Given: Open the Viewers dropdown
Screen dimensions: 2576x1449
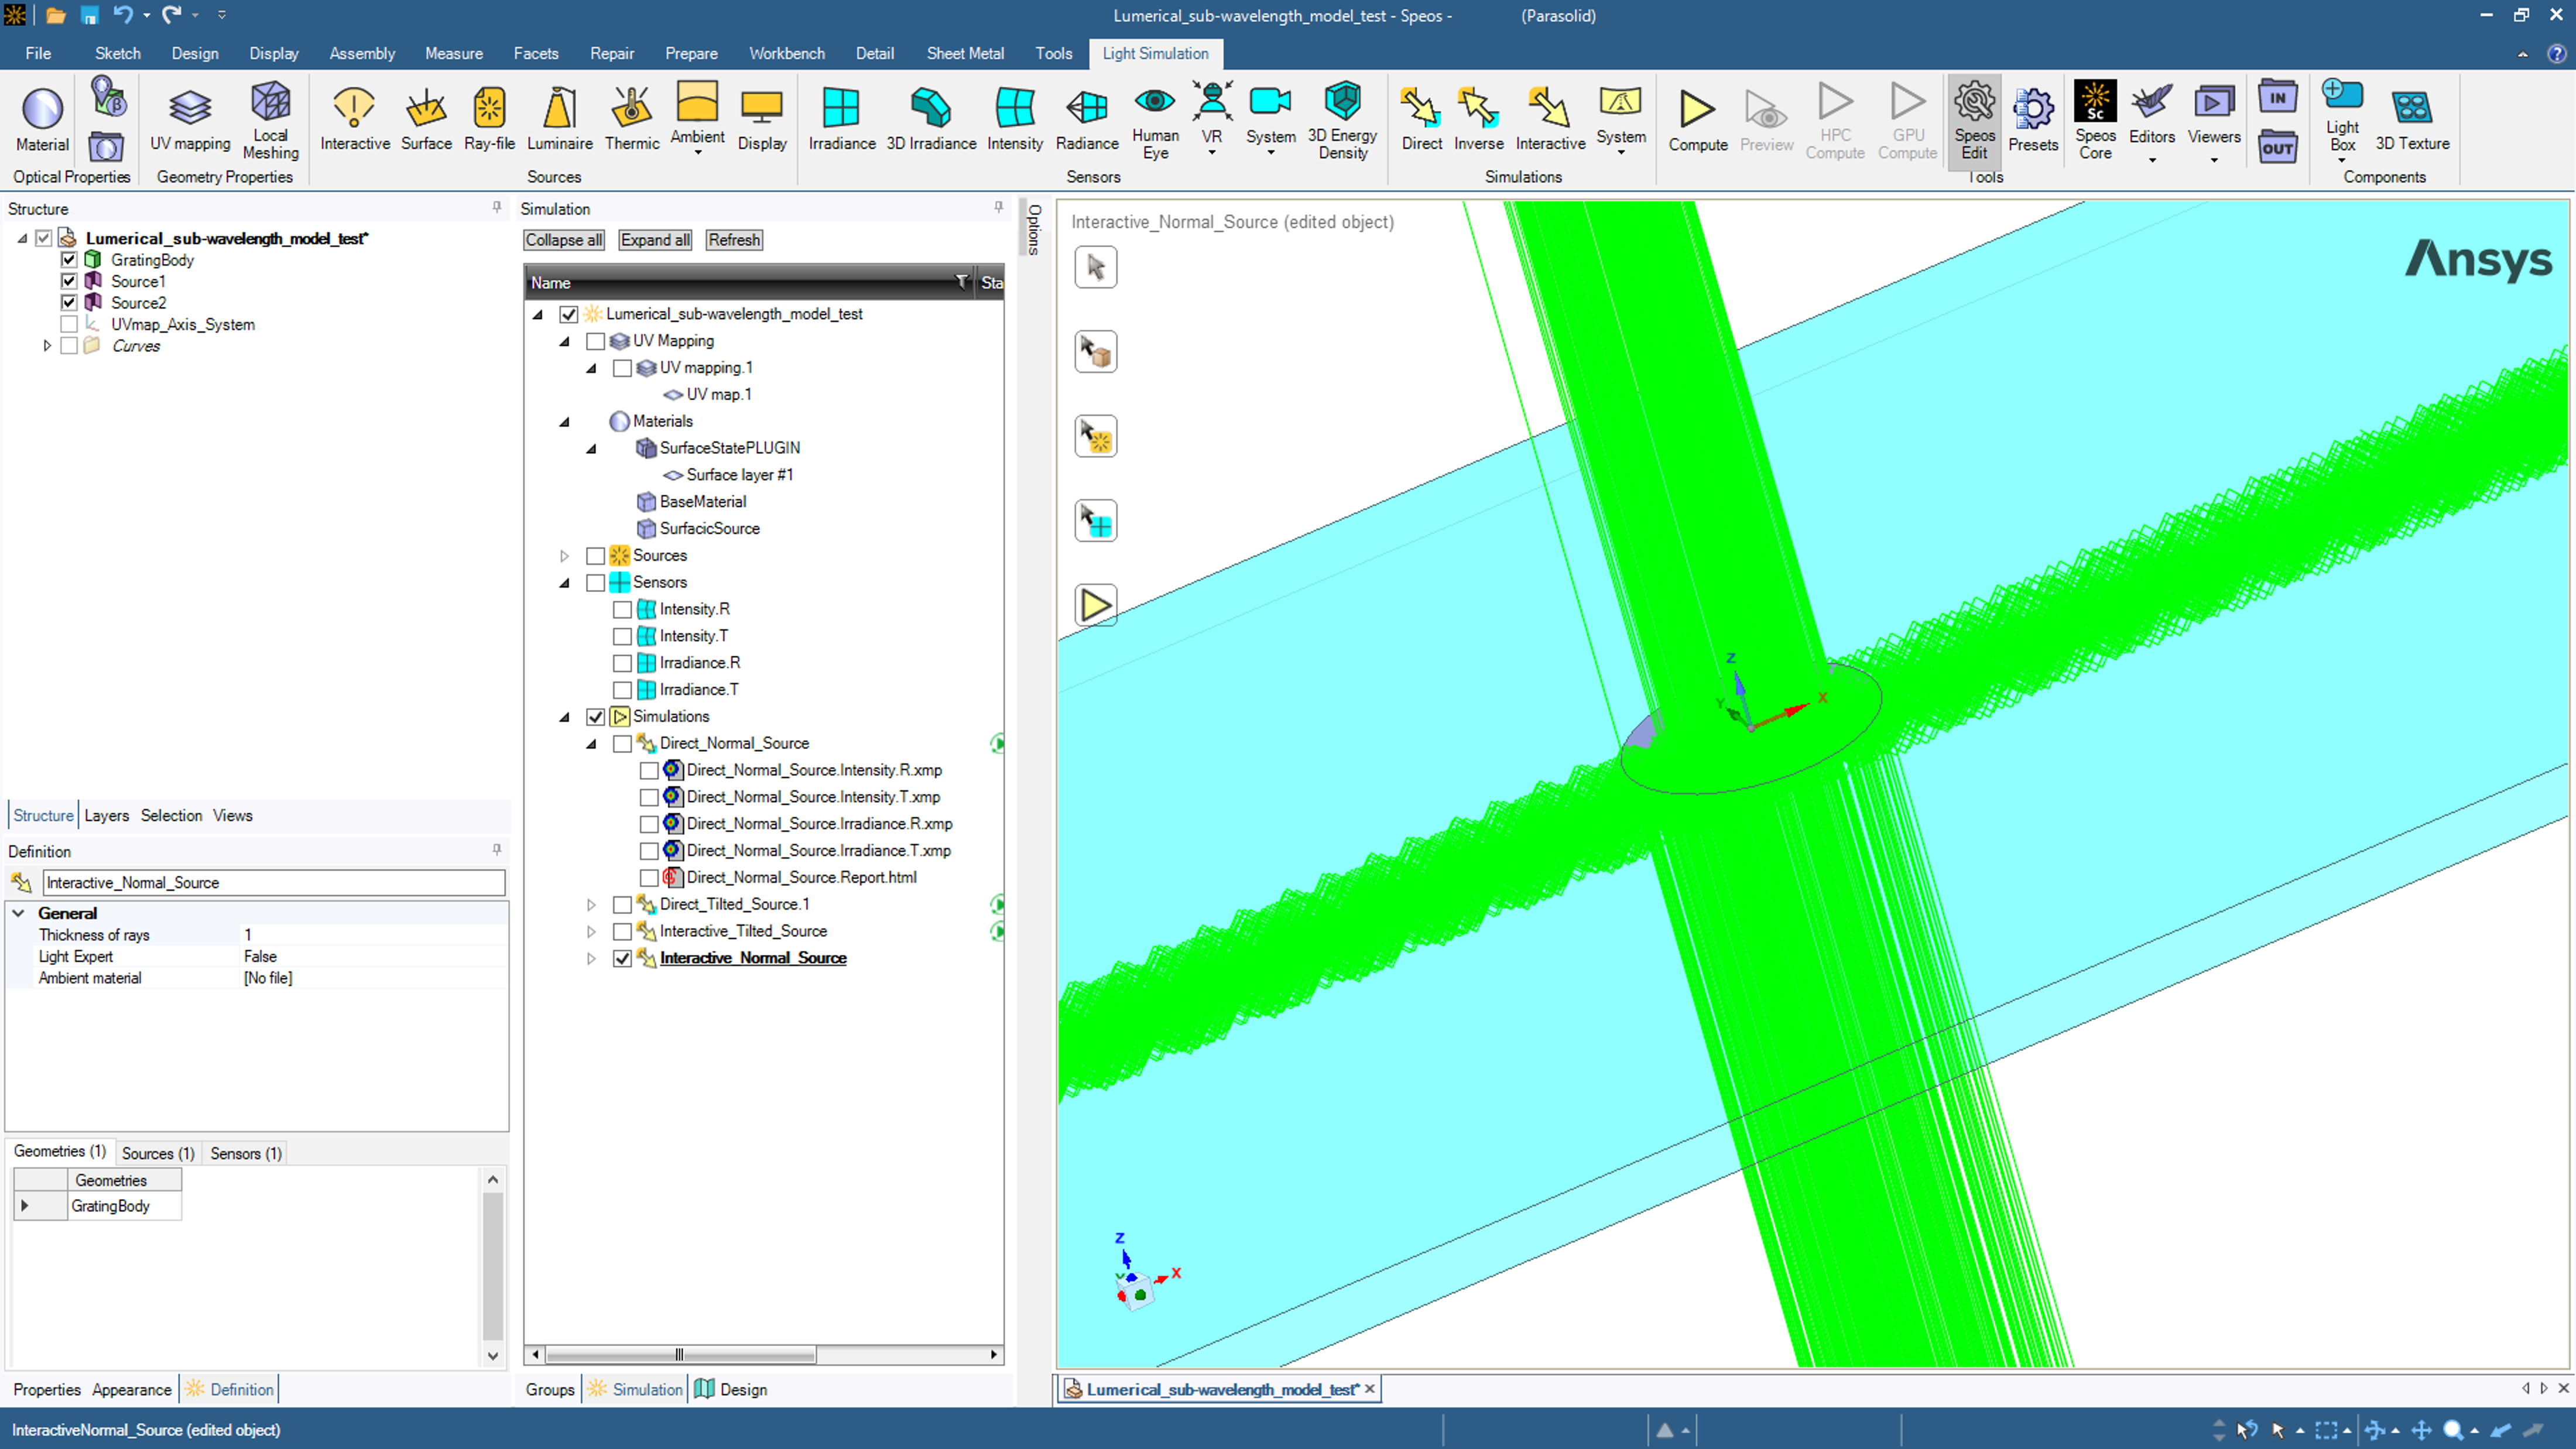Looking at the screenshot, I should 2213,160.
